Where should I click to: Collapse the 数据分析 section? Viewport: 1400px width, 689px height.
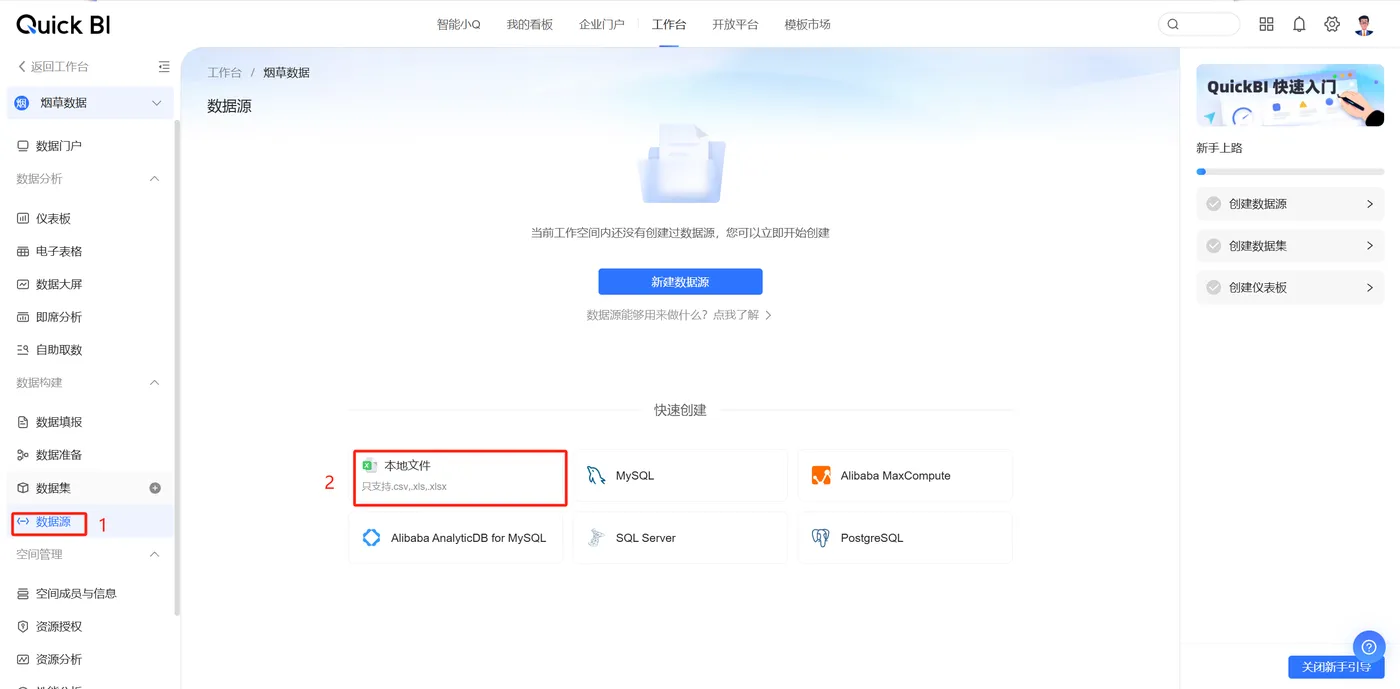click(x=154, y=179)
